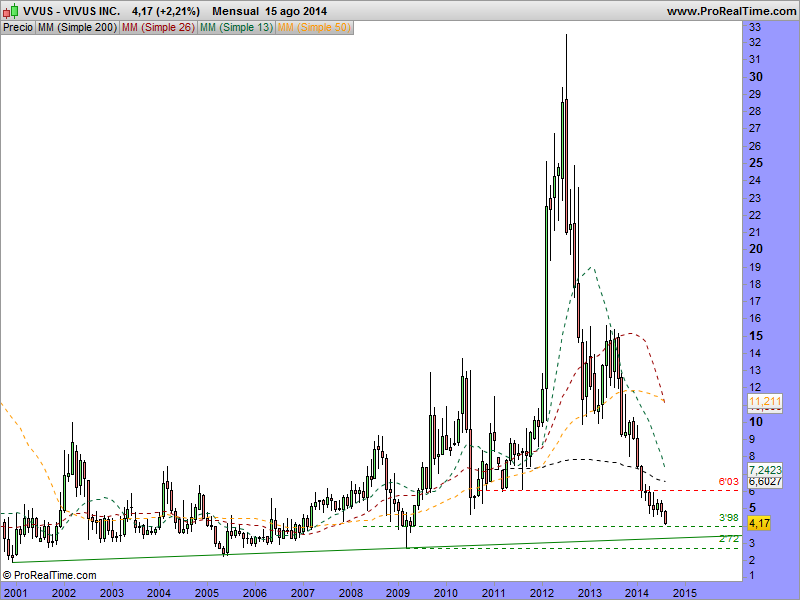This screenshot has width=800, height=600.
Task: Click the 10 mark on price axis
Action: [x=756, y=422]
